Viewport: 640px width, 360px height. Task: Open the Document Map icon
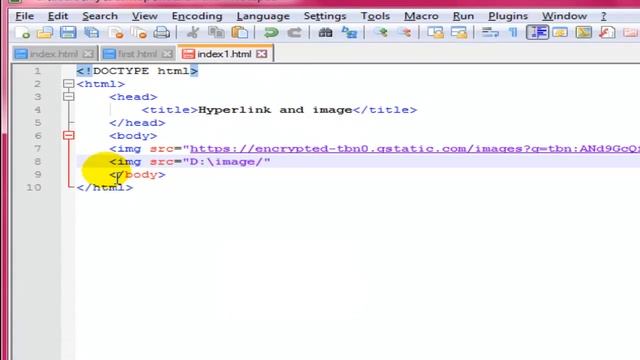pos(584,32)
